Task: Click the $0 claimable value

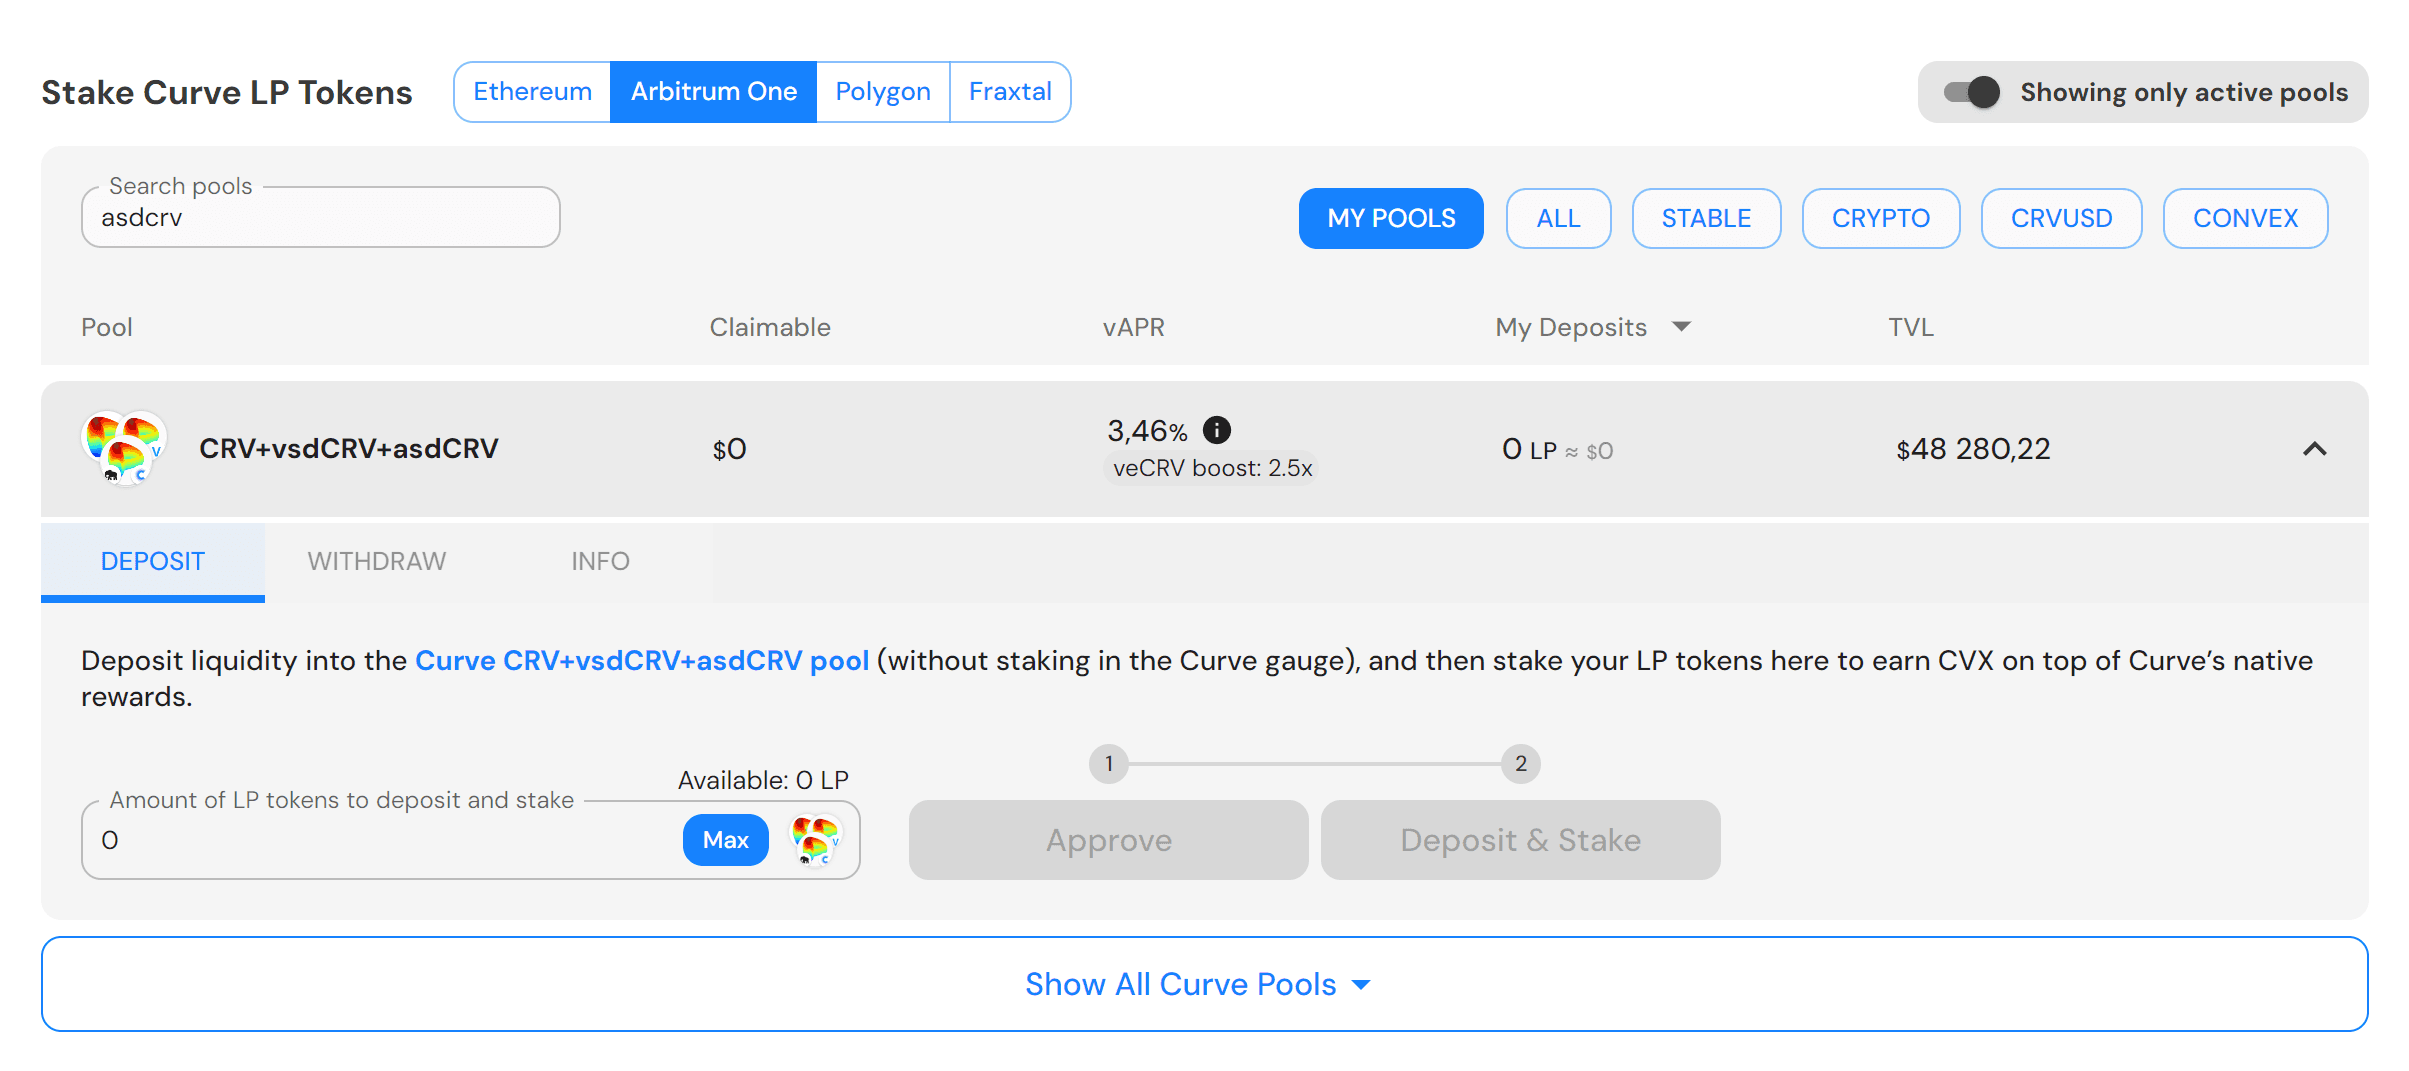Action: click(x=729, y=449)
